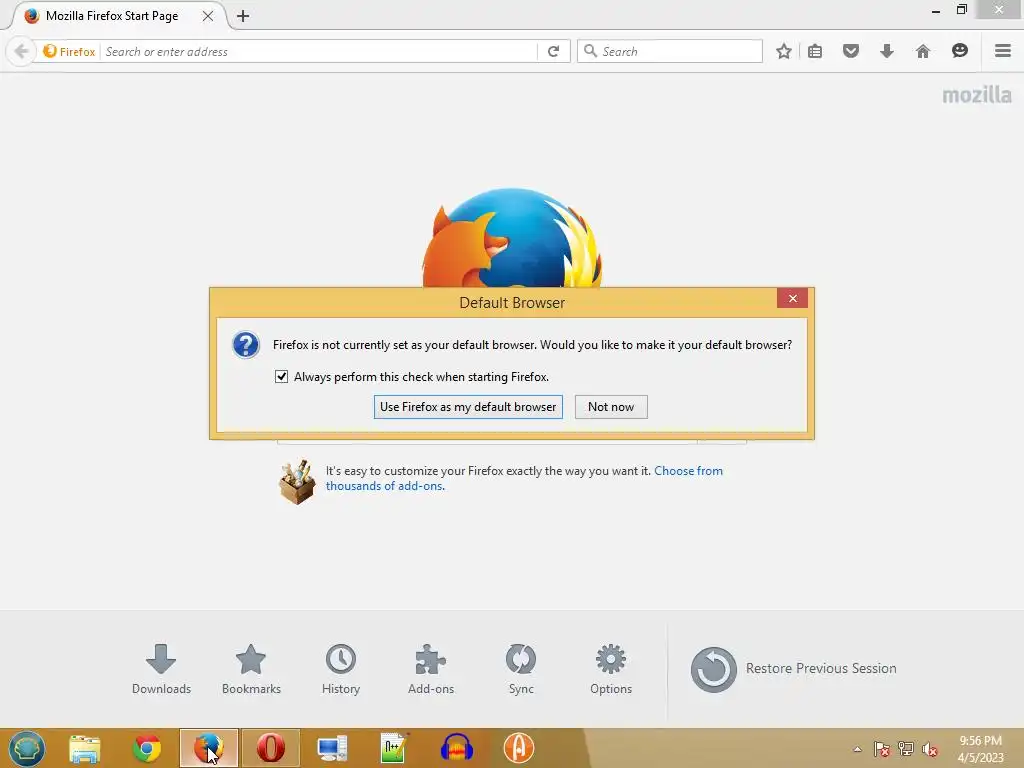
Task: Open History from the start page
Action: click(341, 669)
